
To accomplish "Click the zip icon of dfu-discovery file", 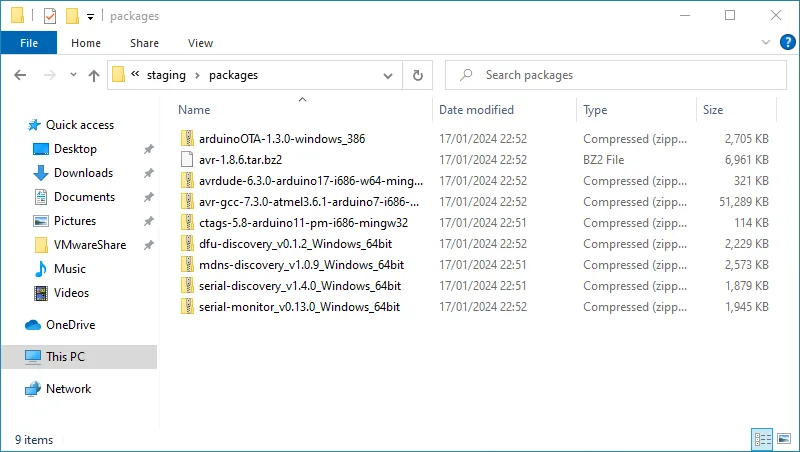I will tap(187, 244).
